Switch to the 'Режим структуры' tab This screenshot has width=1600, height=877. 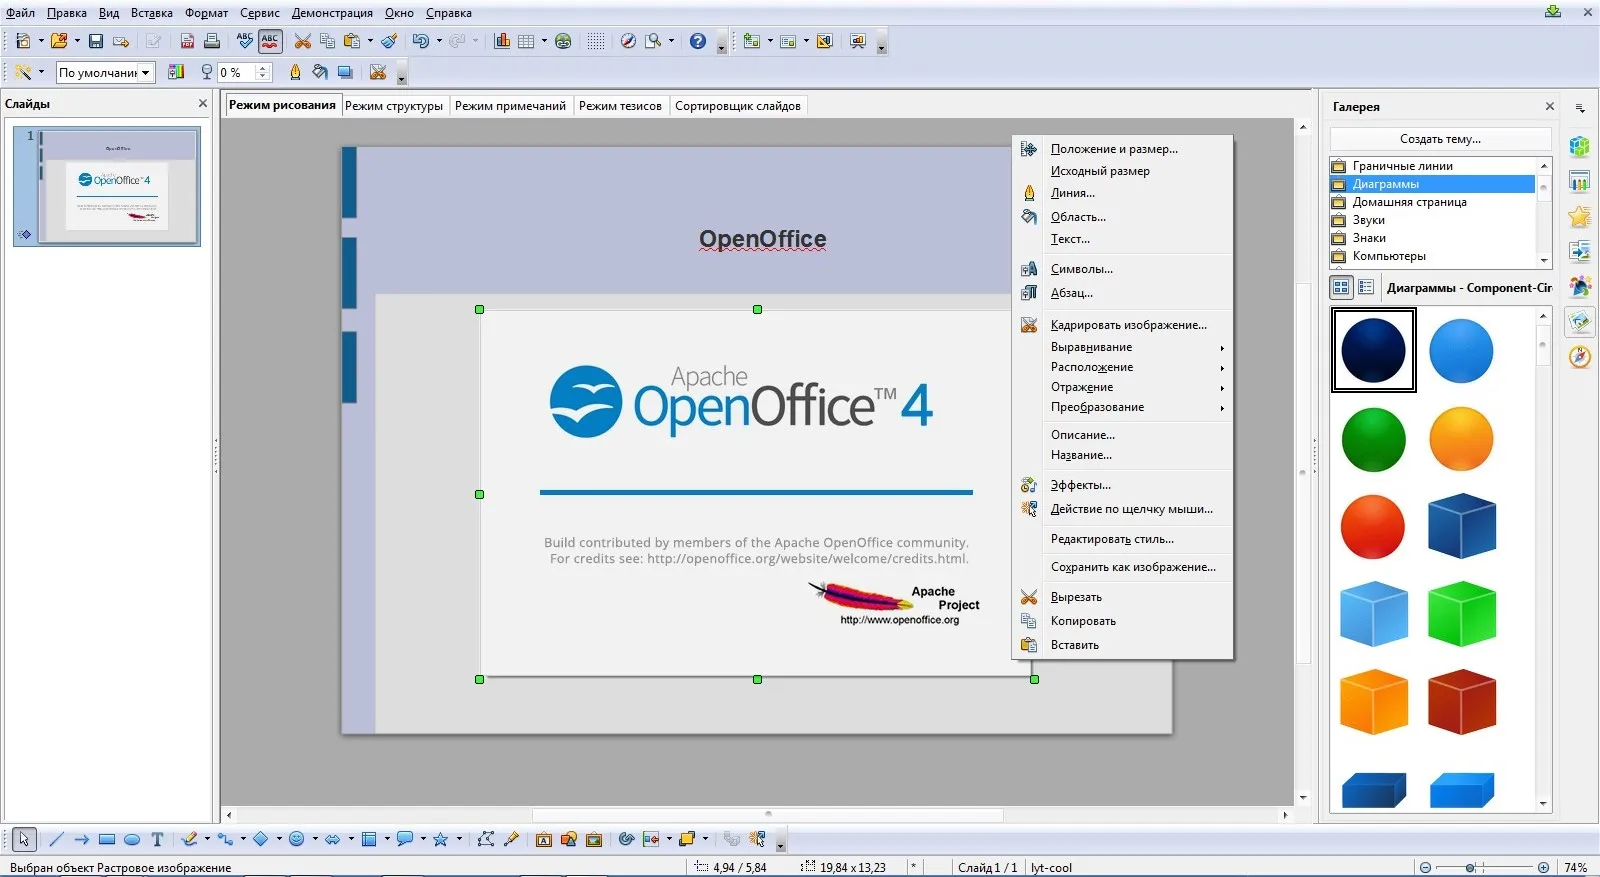tap(394, 106)
